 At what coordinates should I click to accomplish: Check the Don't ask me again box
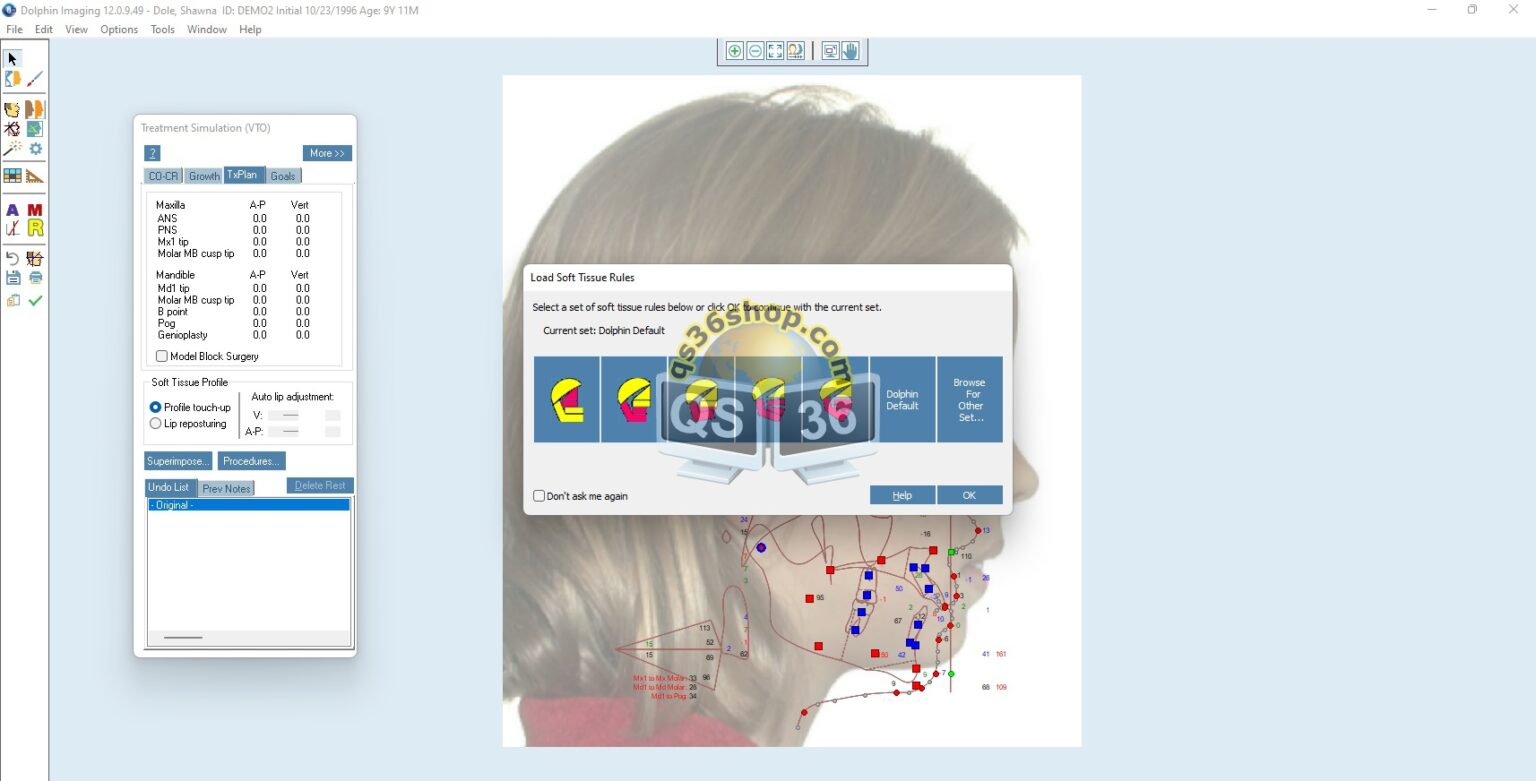point(539,496)
